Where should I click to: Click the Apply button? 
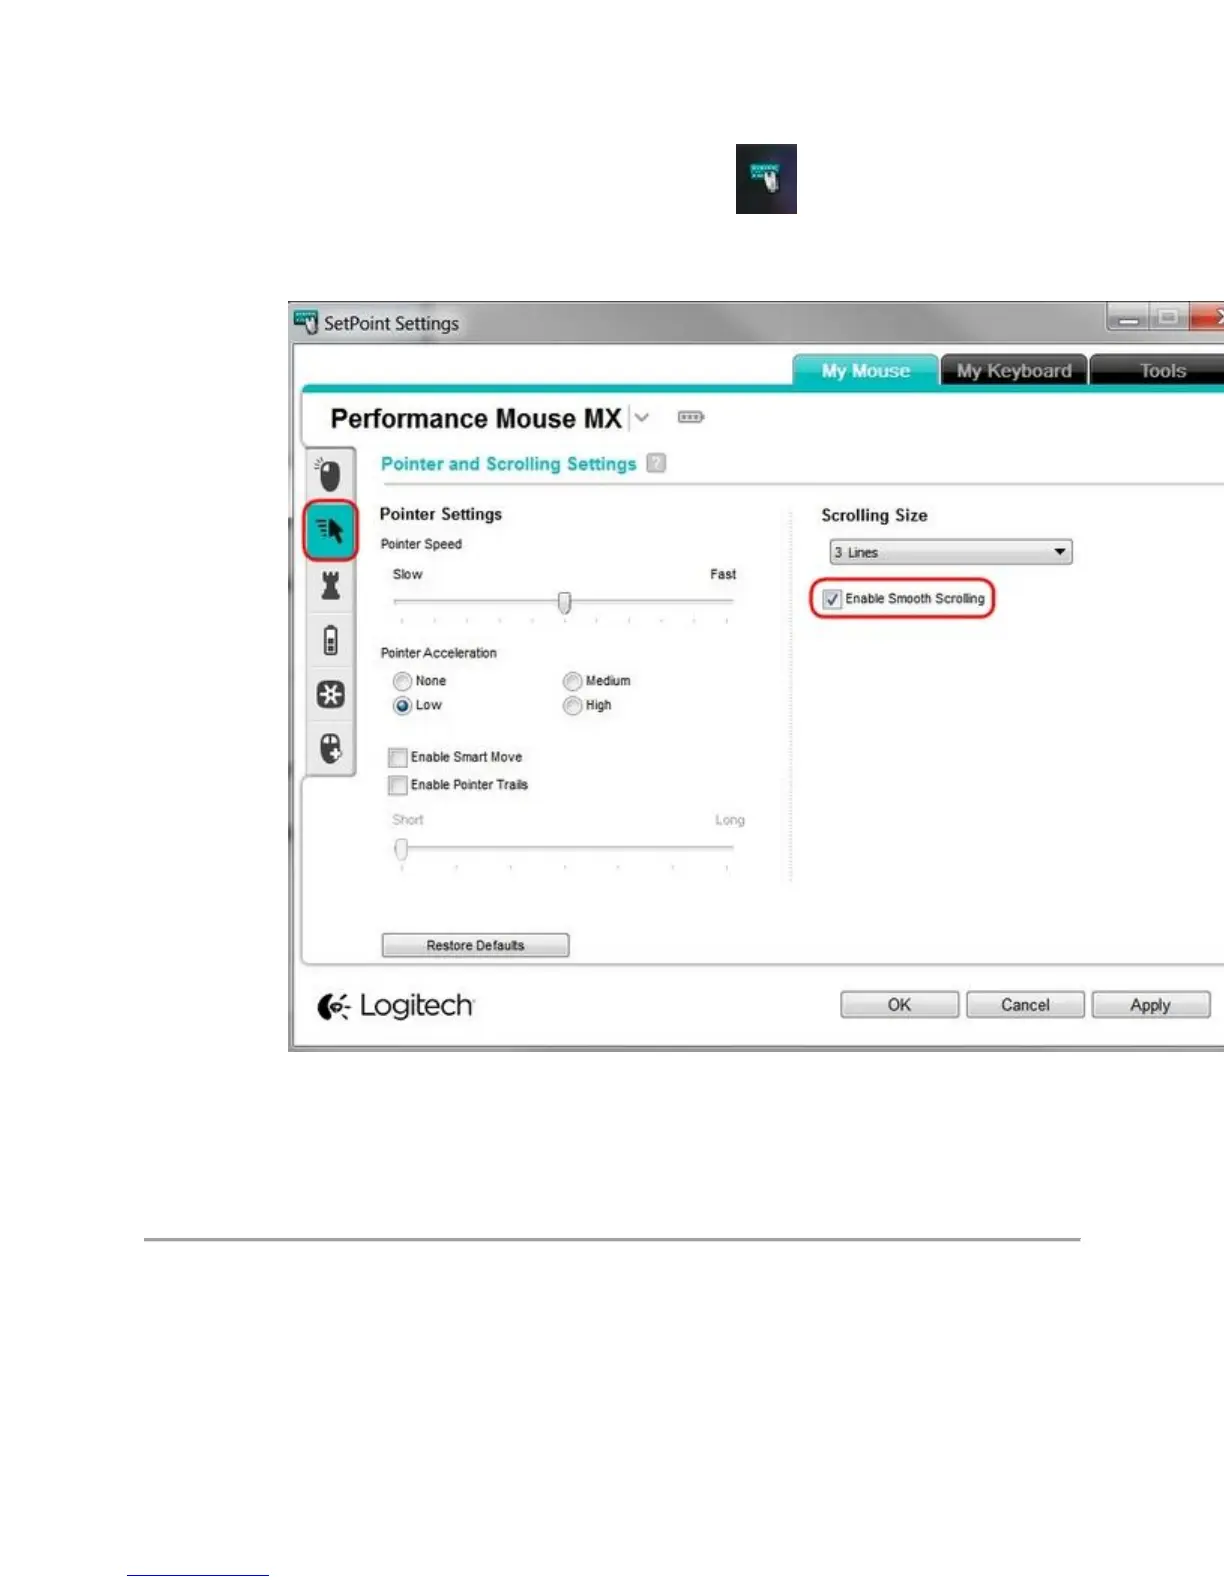point(1150,1005)
